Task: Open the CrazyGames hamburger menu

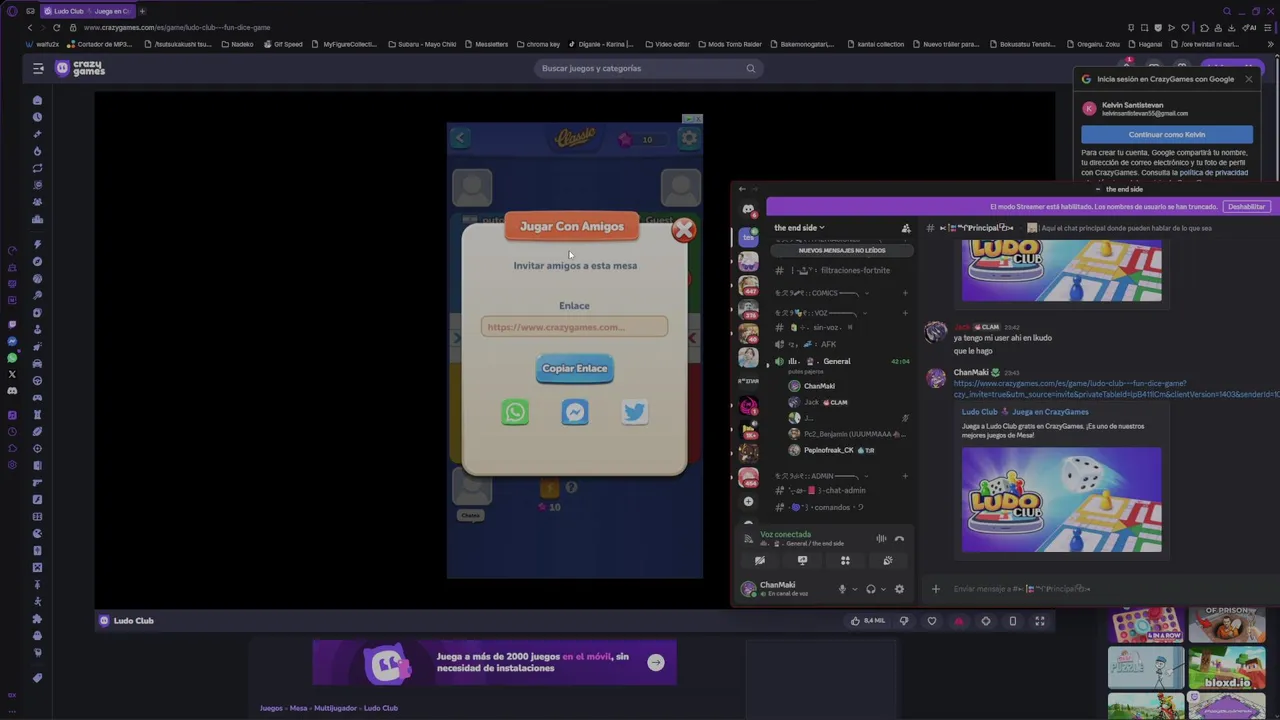Action: click(x=38, y=68)
